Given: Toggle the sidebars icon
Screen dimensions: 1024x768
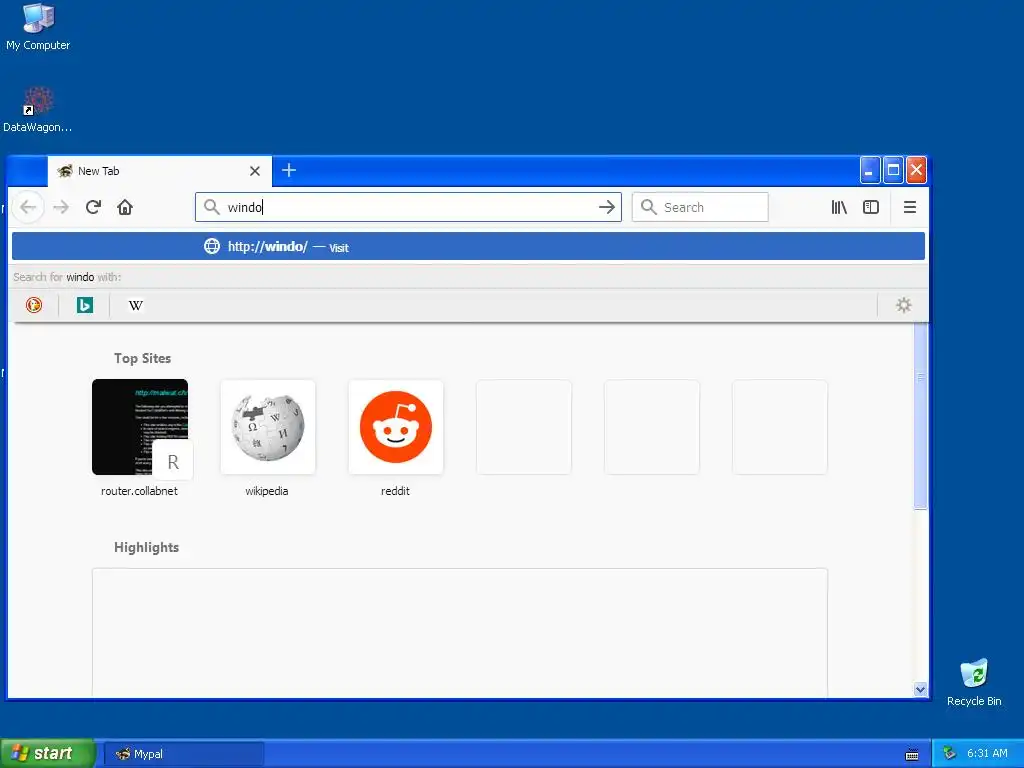Looking at the screenshot, I should pyautogui.click(x=871, y=207).
